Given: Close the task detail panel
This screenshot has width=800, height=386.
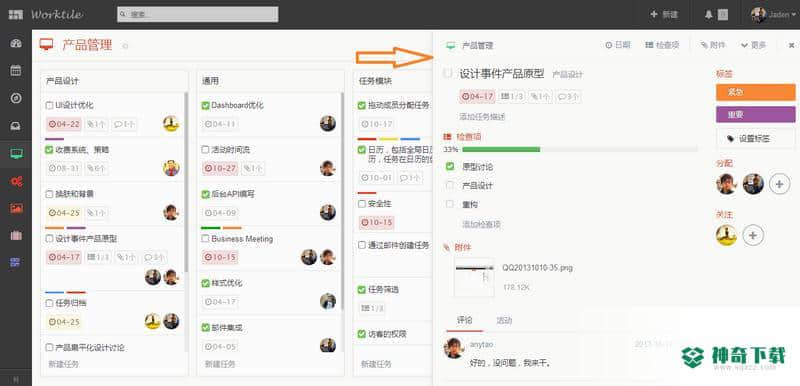Looking at the screenshot, I should 791,45.
